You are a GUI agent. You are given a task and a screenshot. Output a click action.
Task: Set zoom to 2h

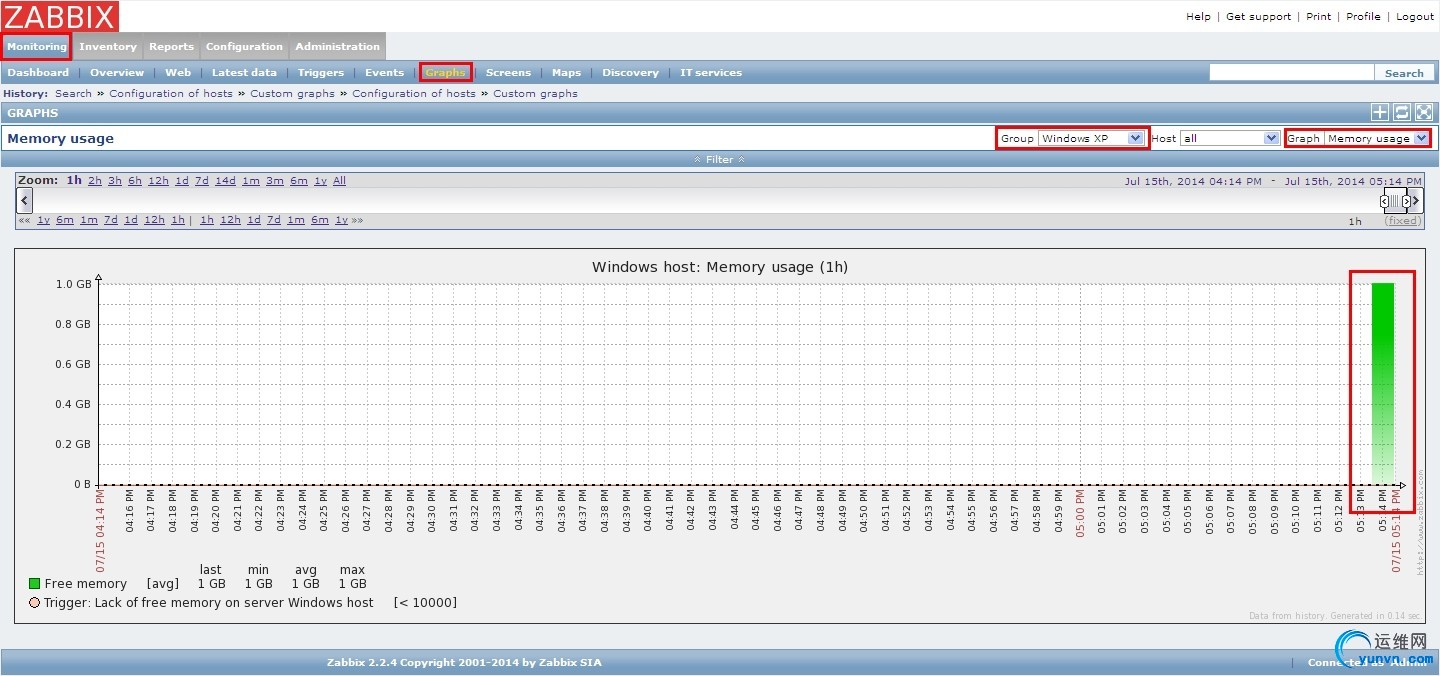pyautogui.click(x=95, y=181)
